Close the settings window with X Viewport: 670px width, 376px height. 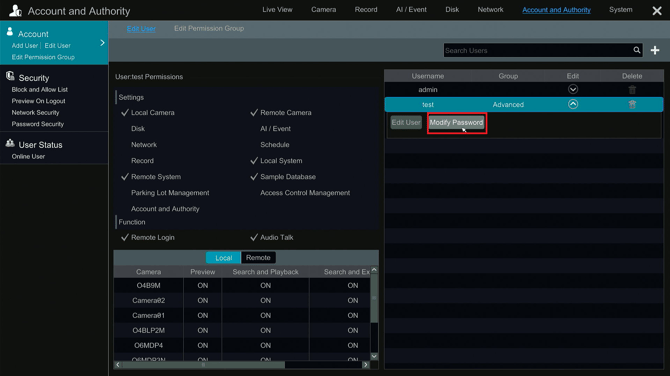click(x=657, y=11)
